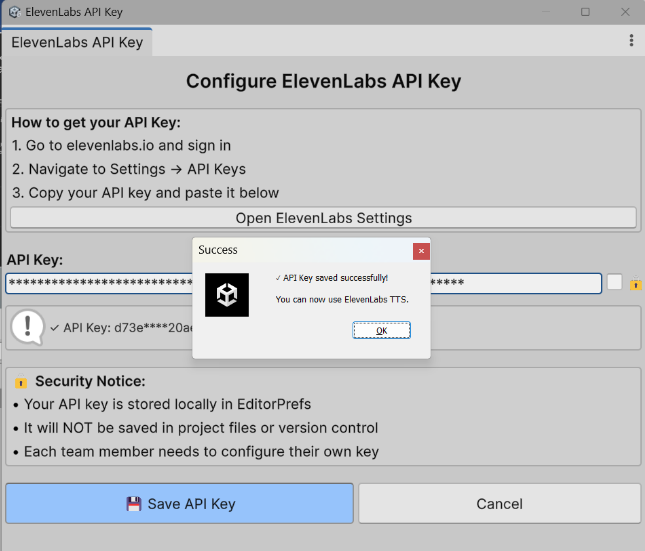Close the ElevenLabs API Key window

coord(625,12)
